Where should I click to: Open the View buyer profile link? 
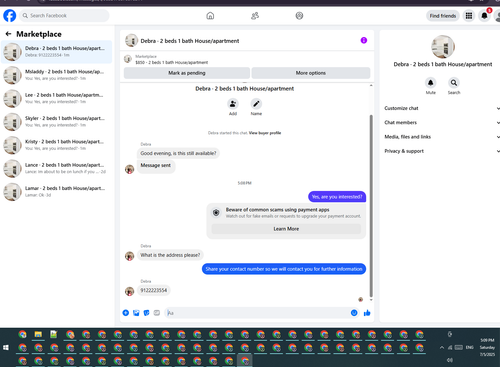click(265, 133)
